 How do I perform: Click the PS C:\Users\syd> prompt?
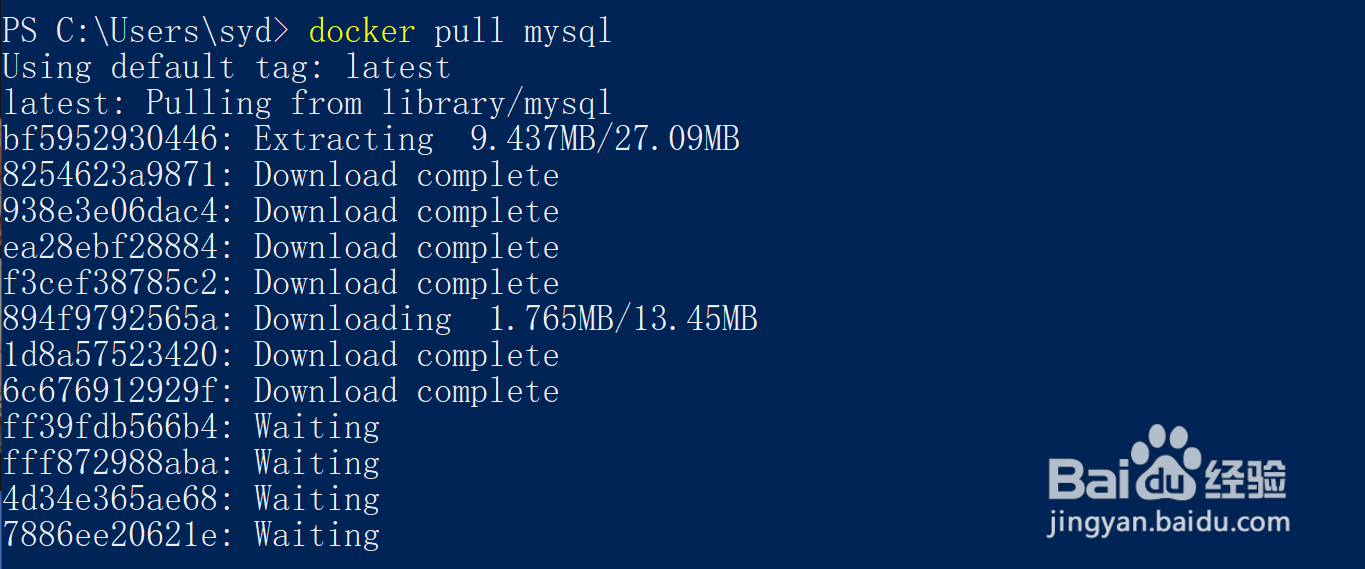click(146, 31)
